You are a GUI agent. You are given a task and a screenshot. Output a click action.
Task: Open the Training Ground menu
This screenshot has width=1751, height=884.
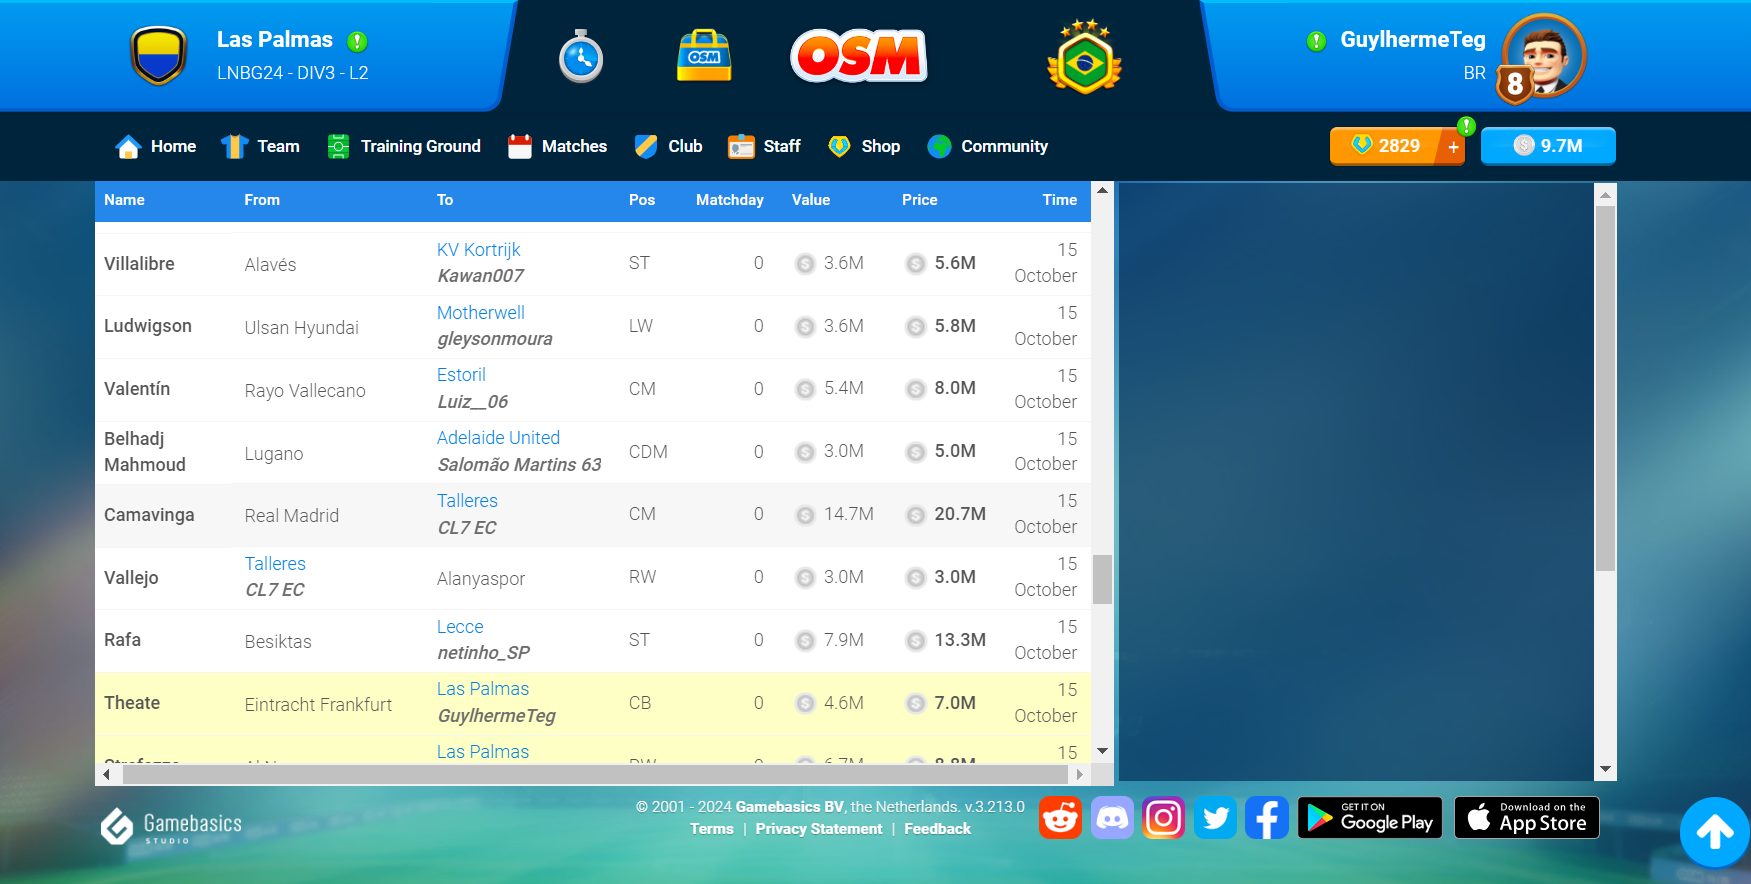coord(404,146)
